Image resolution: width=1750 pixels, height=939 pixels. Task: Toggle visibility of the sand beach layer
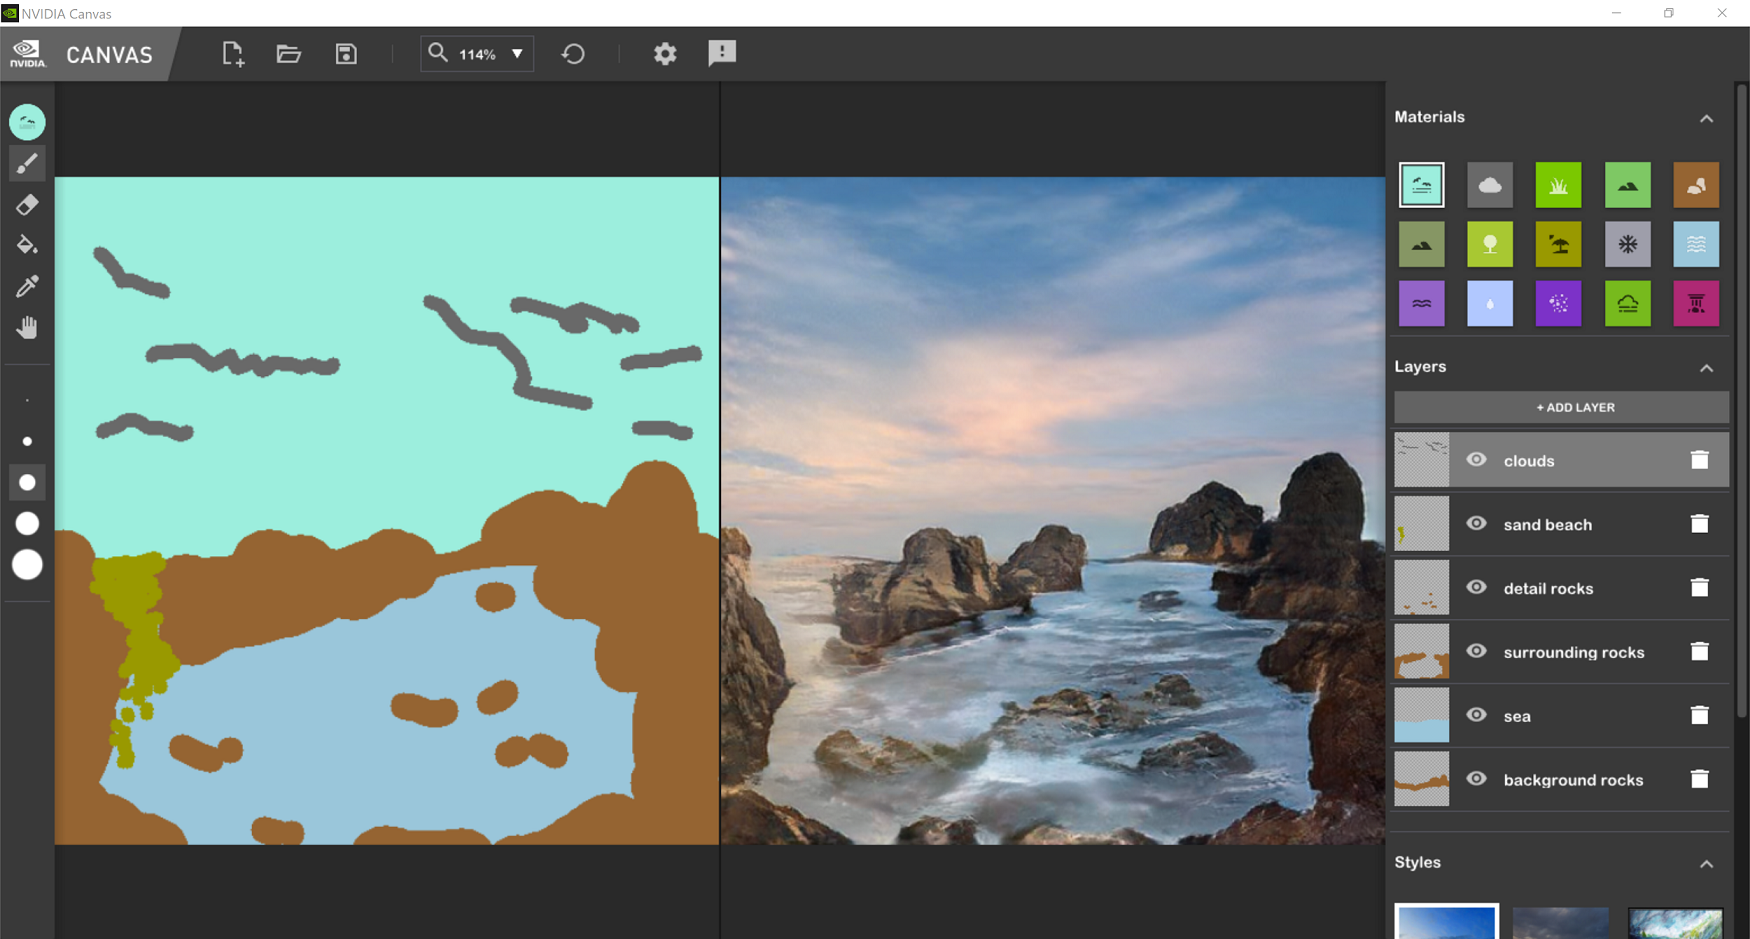click(1476, 523)
